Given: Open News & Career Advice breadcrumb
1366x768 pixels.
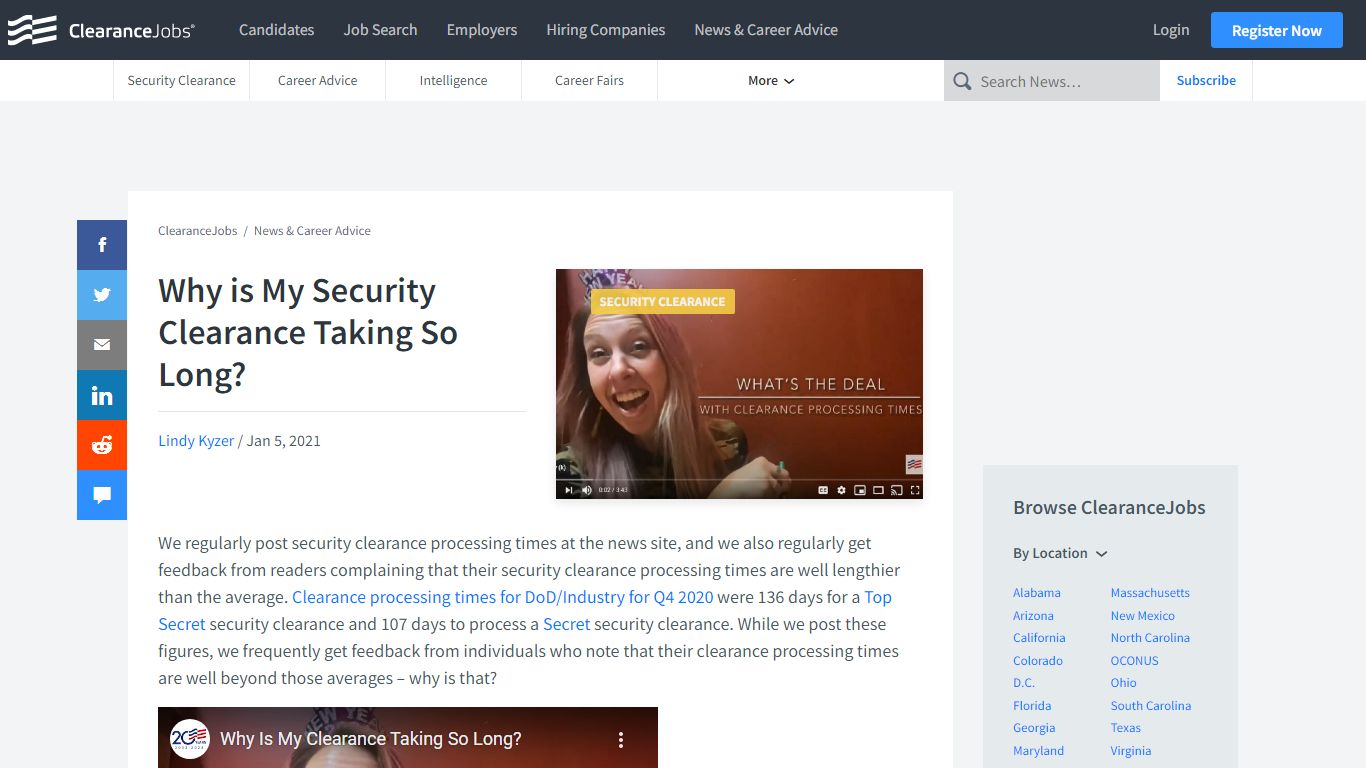Looking at the screenshot, I should (x=312, y=231).
